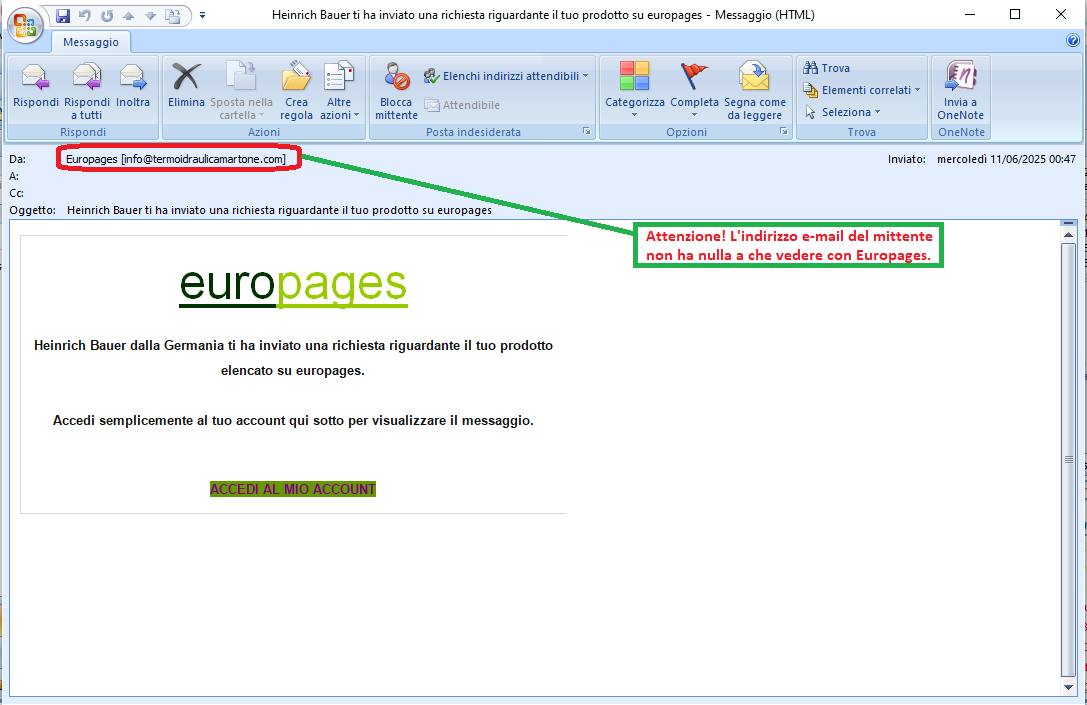Click ACCEDI AL MIO ACCOUNT link
This screenshot has width=1087, height=705.
[x=293, y=489]
